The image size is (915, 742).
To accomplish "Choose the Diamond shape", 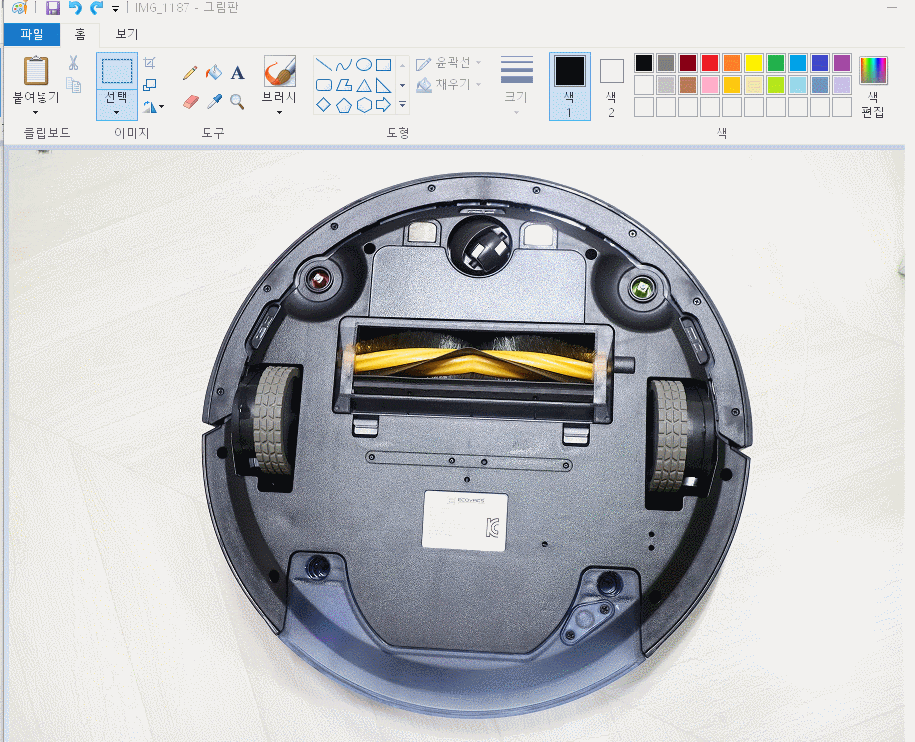I will pos(323,105).
